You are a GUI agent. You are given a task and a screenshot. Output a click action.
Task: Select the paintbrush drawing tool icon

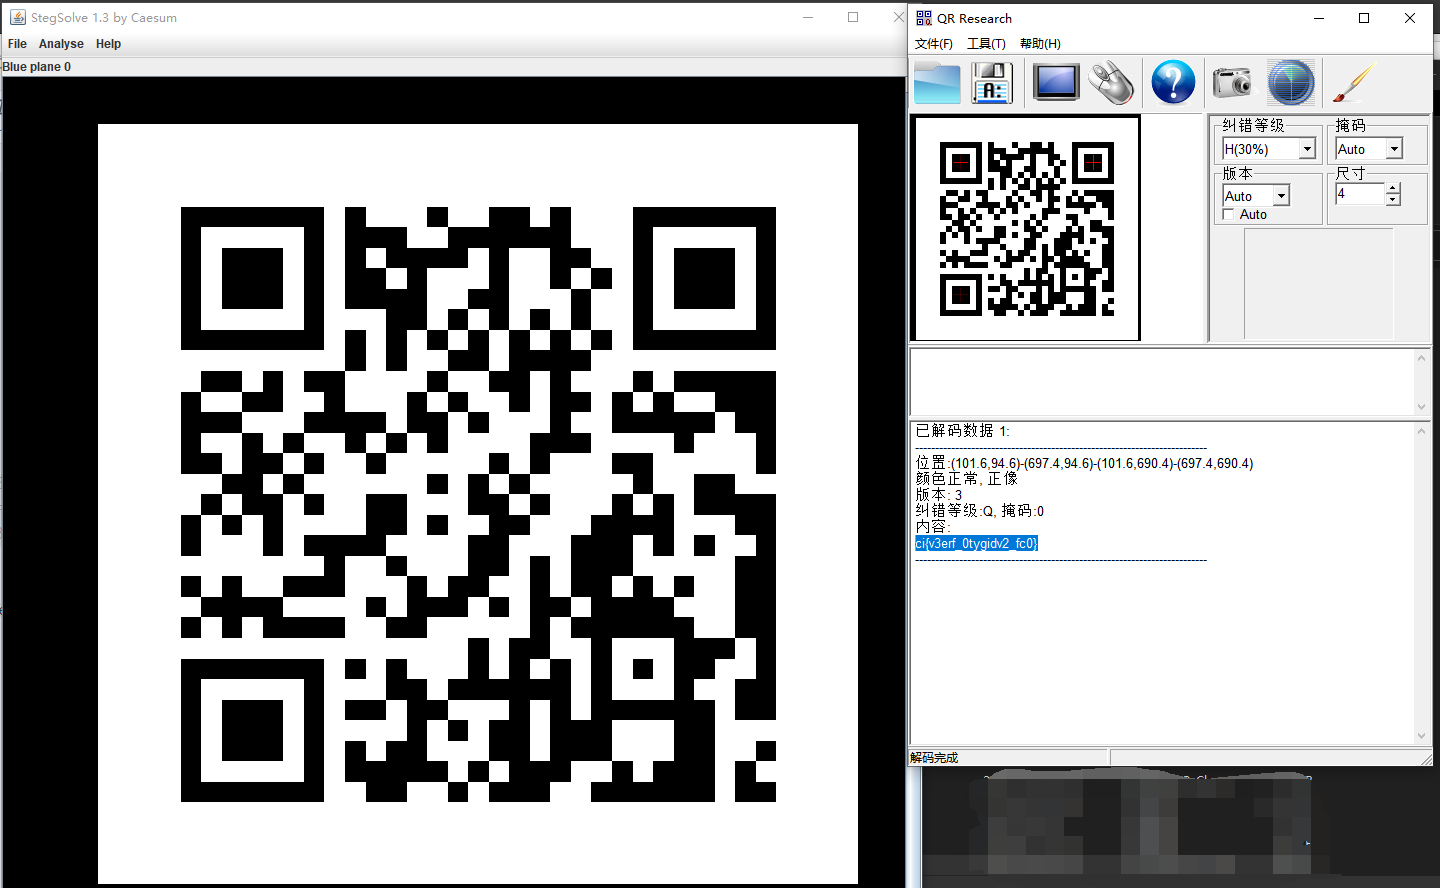pos(1353,82)
